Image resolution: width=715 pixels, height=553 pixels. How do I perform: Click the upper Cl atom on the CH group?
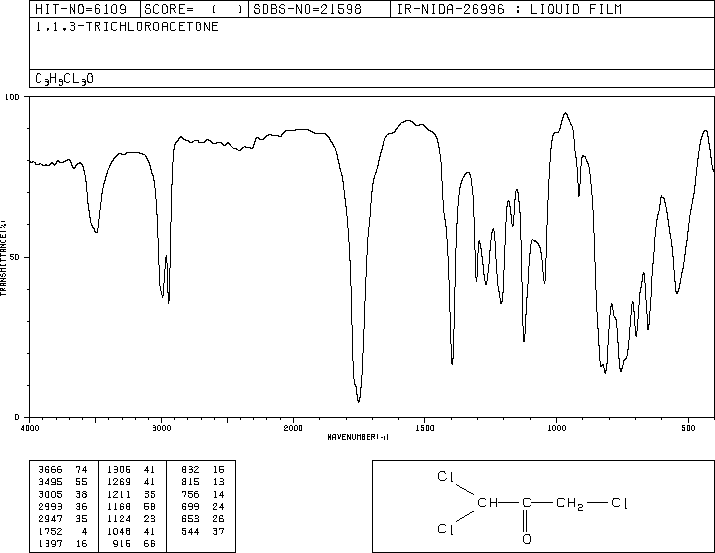(x=446, y=477)
